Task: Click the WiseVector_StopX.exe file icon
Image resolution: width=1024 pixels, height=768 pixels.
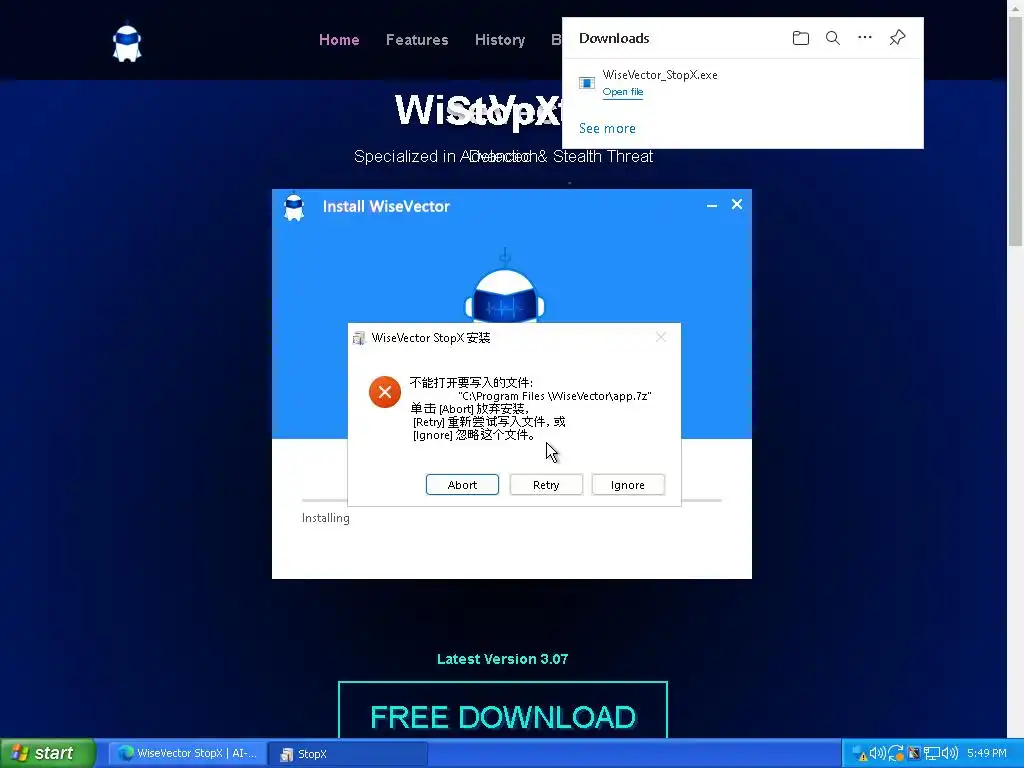Action: click(x=586, y=83)
